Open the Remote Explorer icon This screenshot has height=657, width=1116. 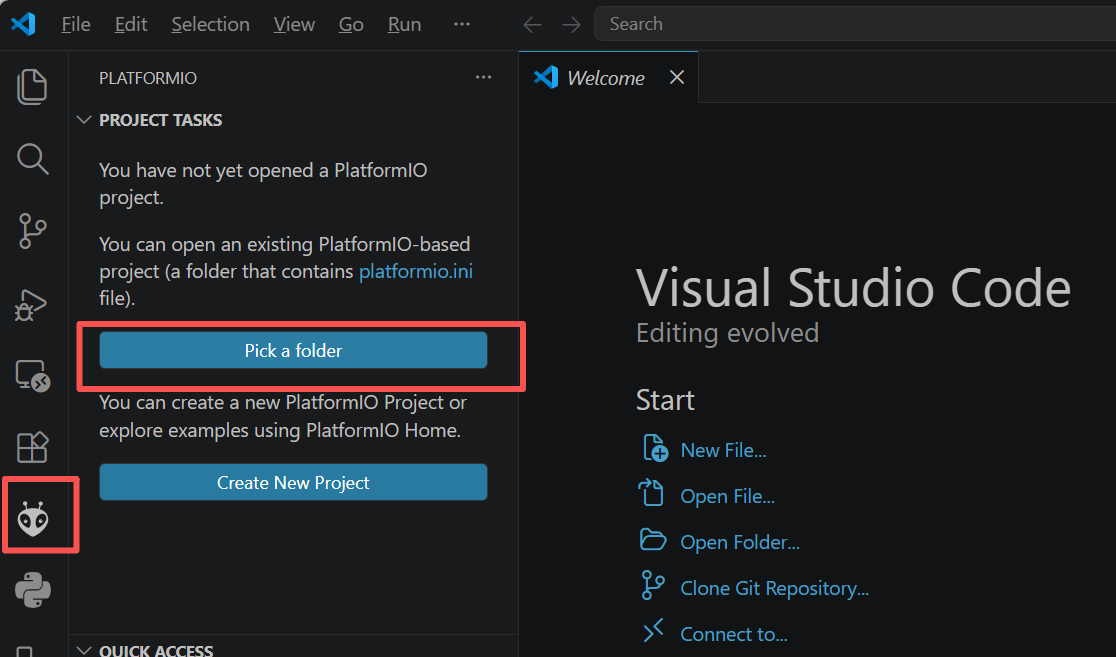point(33,376)
